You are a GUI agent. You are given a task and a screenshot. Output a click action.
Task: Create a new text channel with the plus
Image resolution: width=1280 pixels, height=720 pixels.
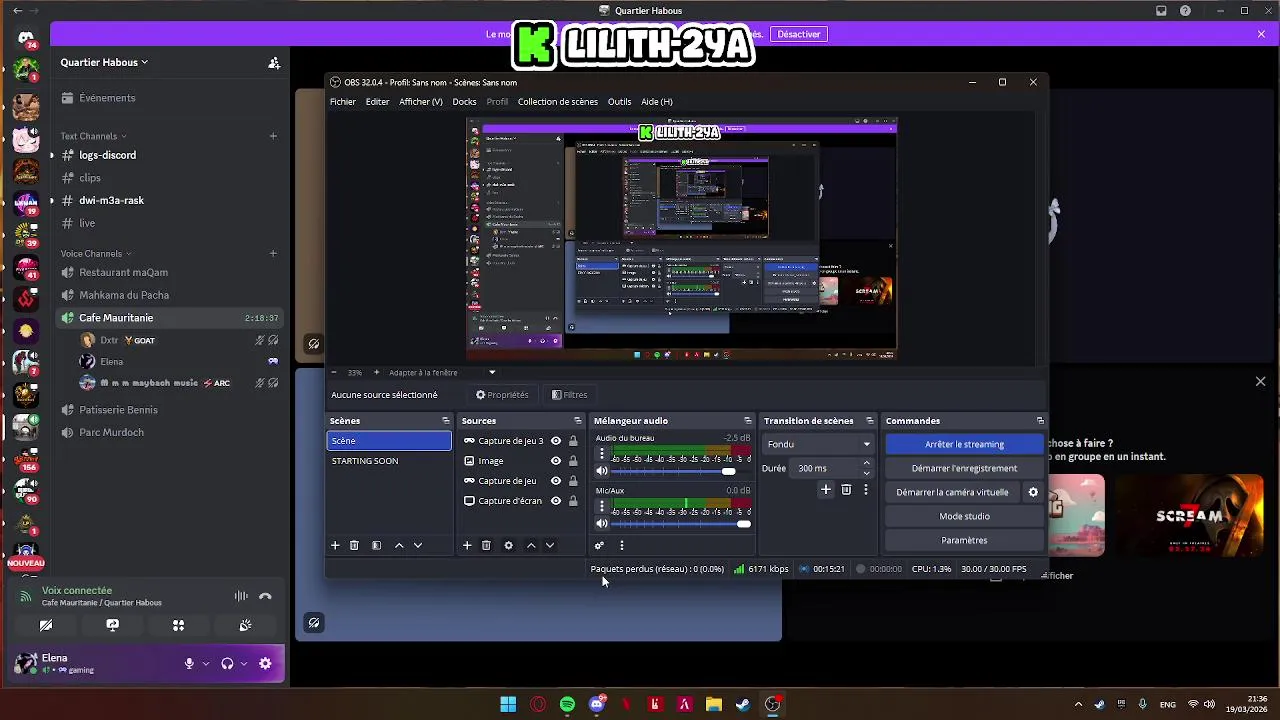point(273,136)
